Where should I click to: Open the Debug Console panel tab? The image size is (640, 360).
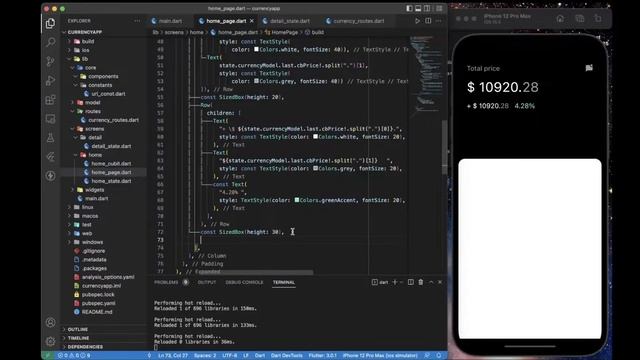pos(244,282)
